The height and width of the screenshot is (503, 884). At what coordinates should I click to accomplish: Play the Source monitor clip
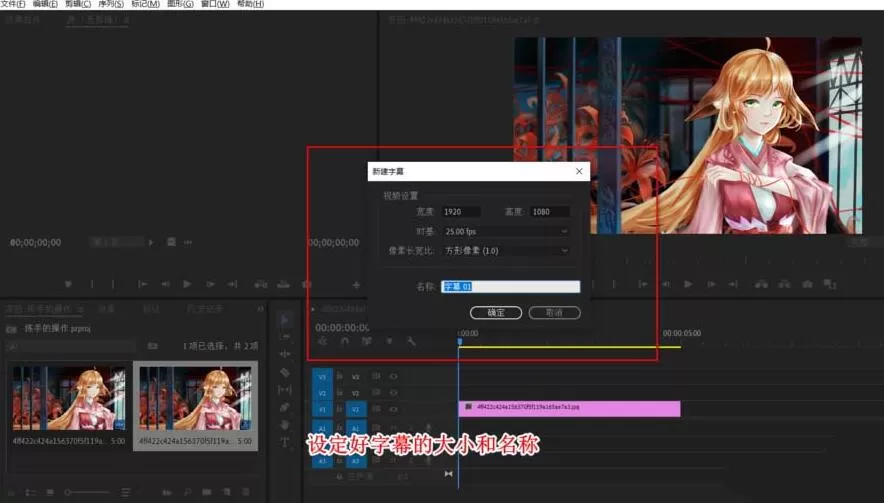[x=187, y=284]
